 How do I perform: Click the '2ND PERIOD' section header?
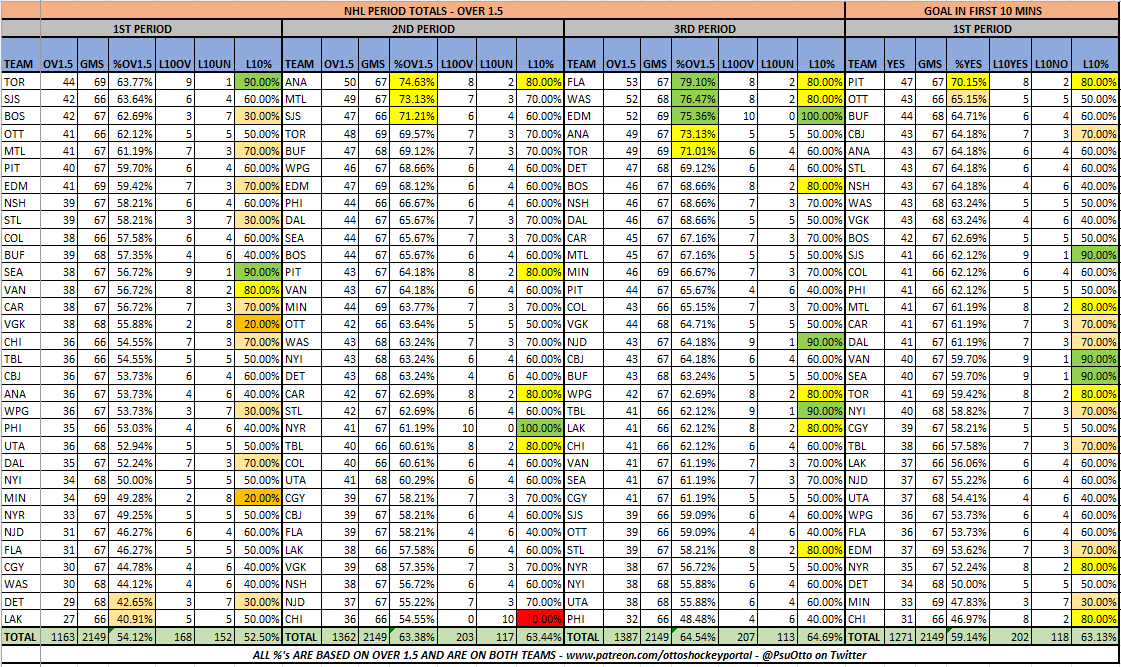click(423, 29)
